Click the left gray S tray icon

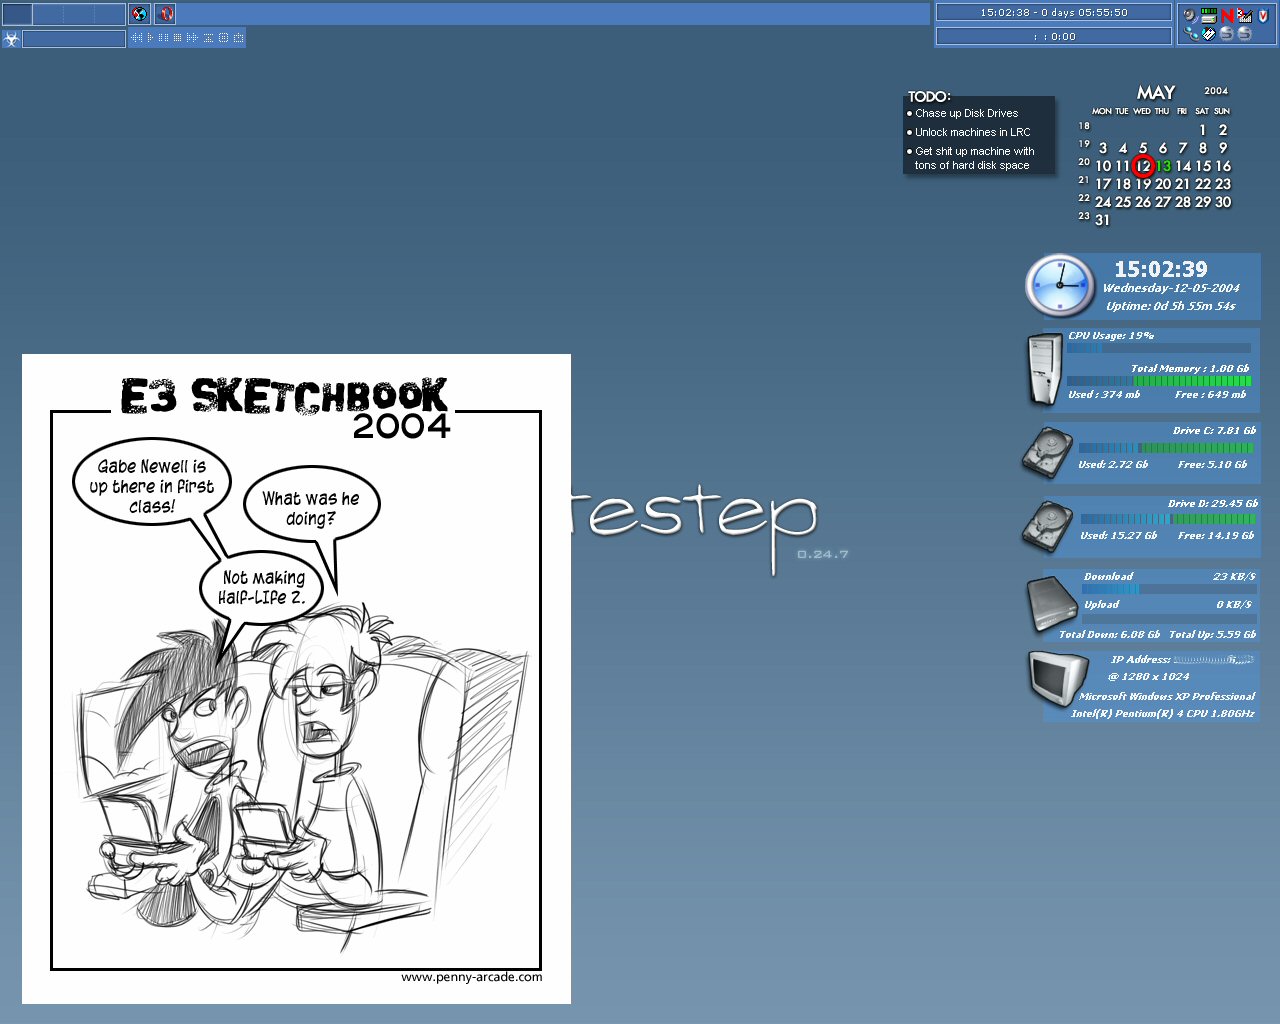click(1227, 34)
